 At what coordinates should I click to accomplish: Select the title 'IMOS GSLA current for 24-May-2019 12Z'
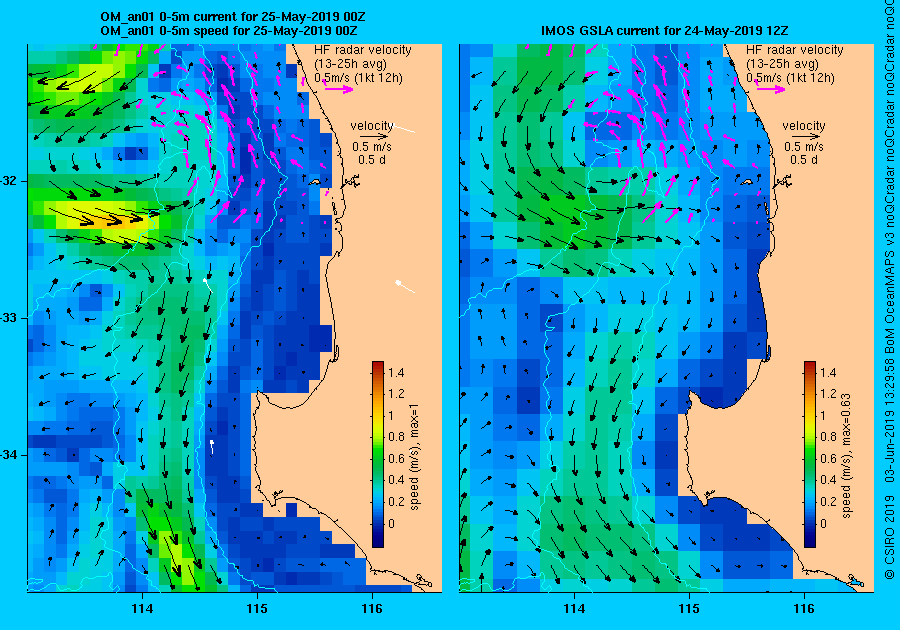tap(666, 30)
